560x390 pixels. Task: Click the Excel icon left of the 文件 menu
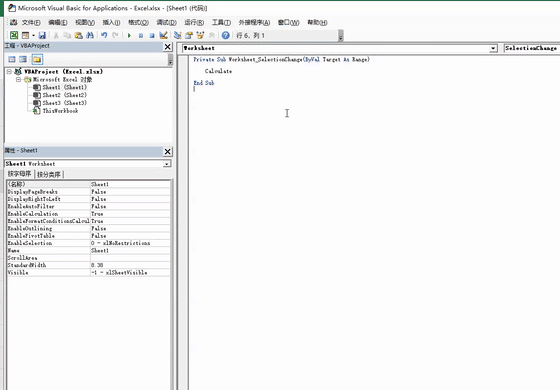coord(14,22)
